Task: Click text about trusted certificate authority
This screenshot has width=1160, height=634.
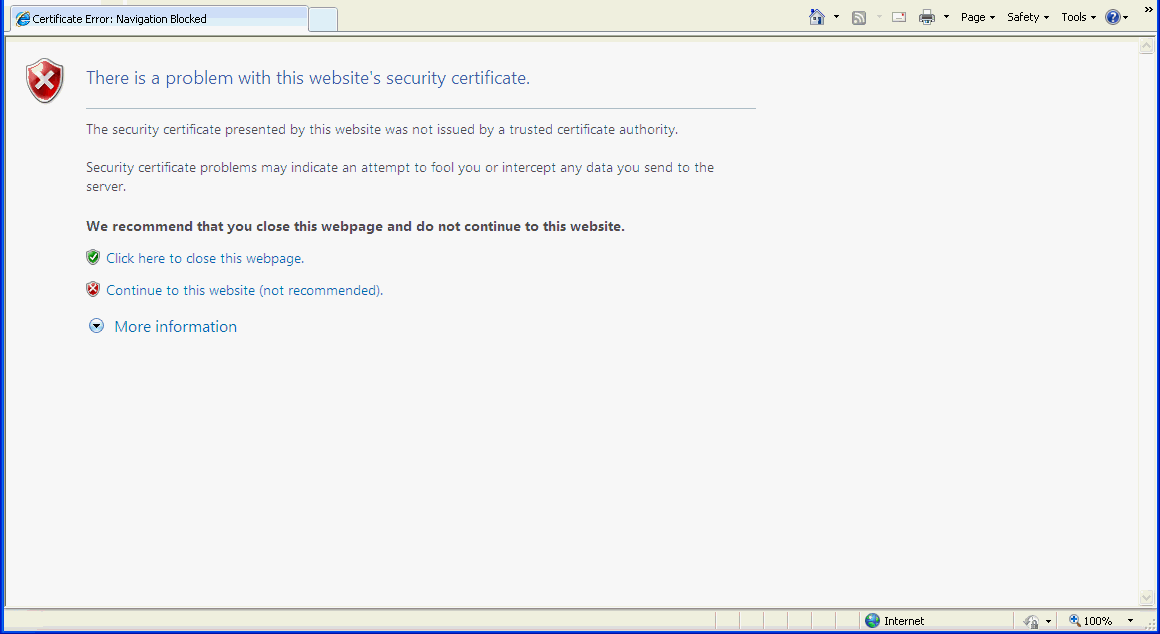Action: coord(382,129)
